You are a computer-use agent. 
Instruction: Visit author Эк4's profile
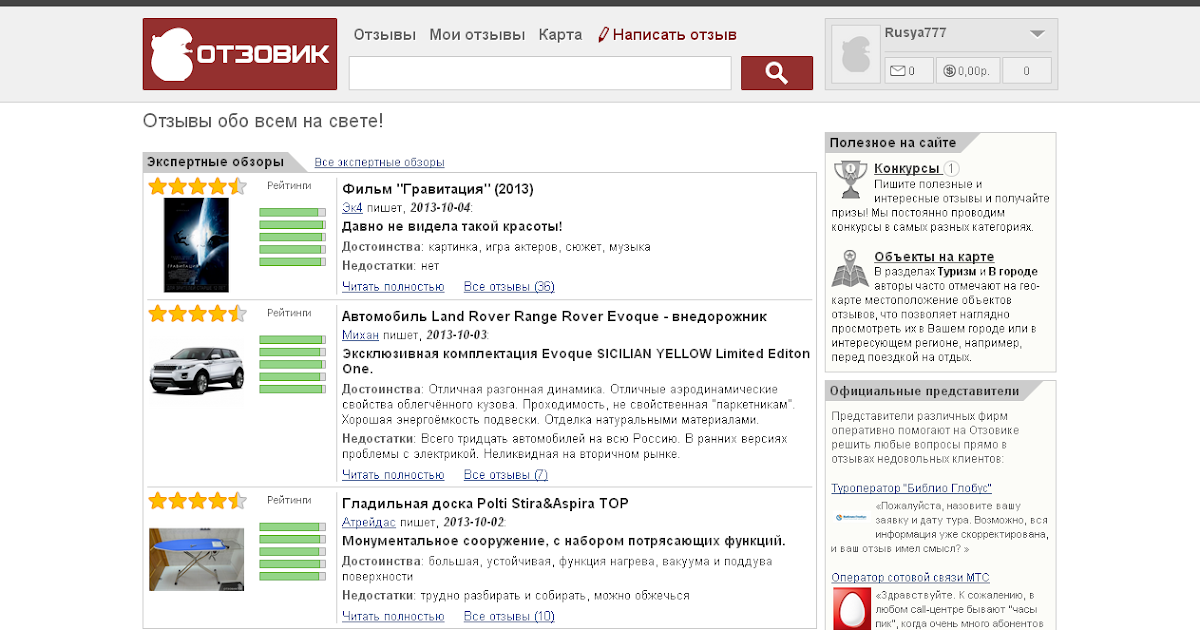[x=352, y=208]
